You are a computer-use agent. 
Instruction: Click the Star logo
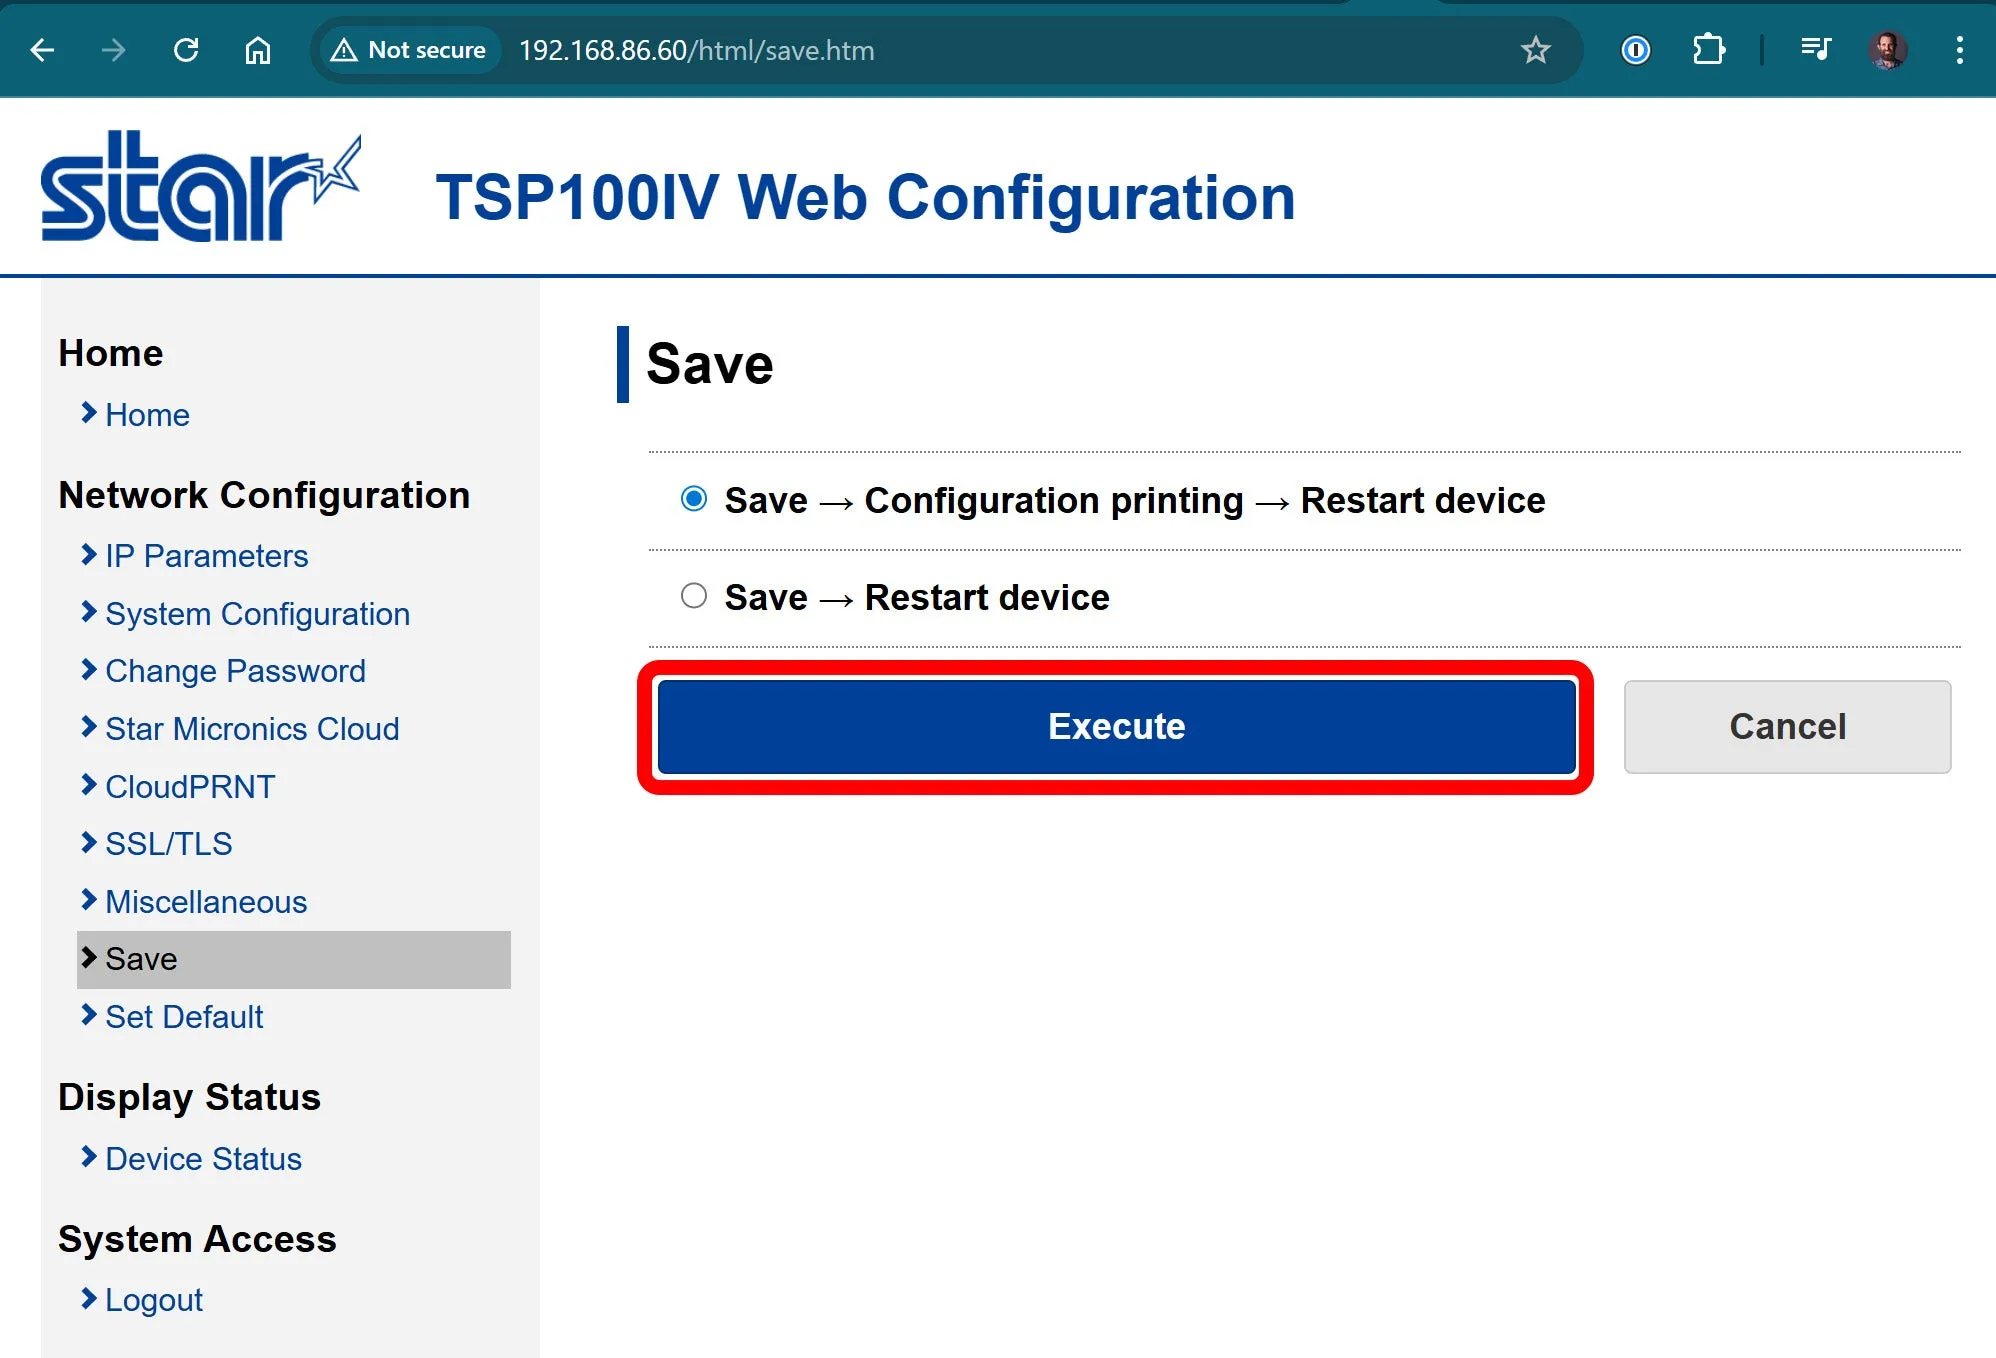[x=200, y=187]
